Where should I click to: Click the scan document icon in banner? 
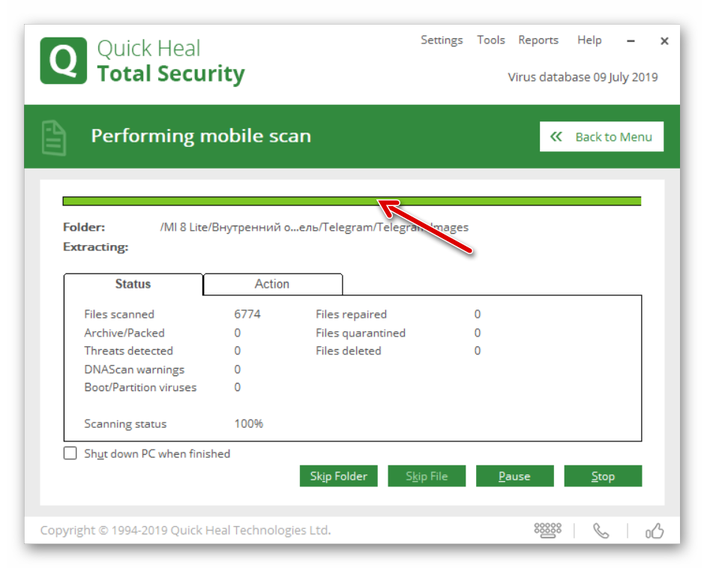point(54,138)
